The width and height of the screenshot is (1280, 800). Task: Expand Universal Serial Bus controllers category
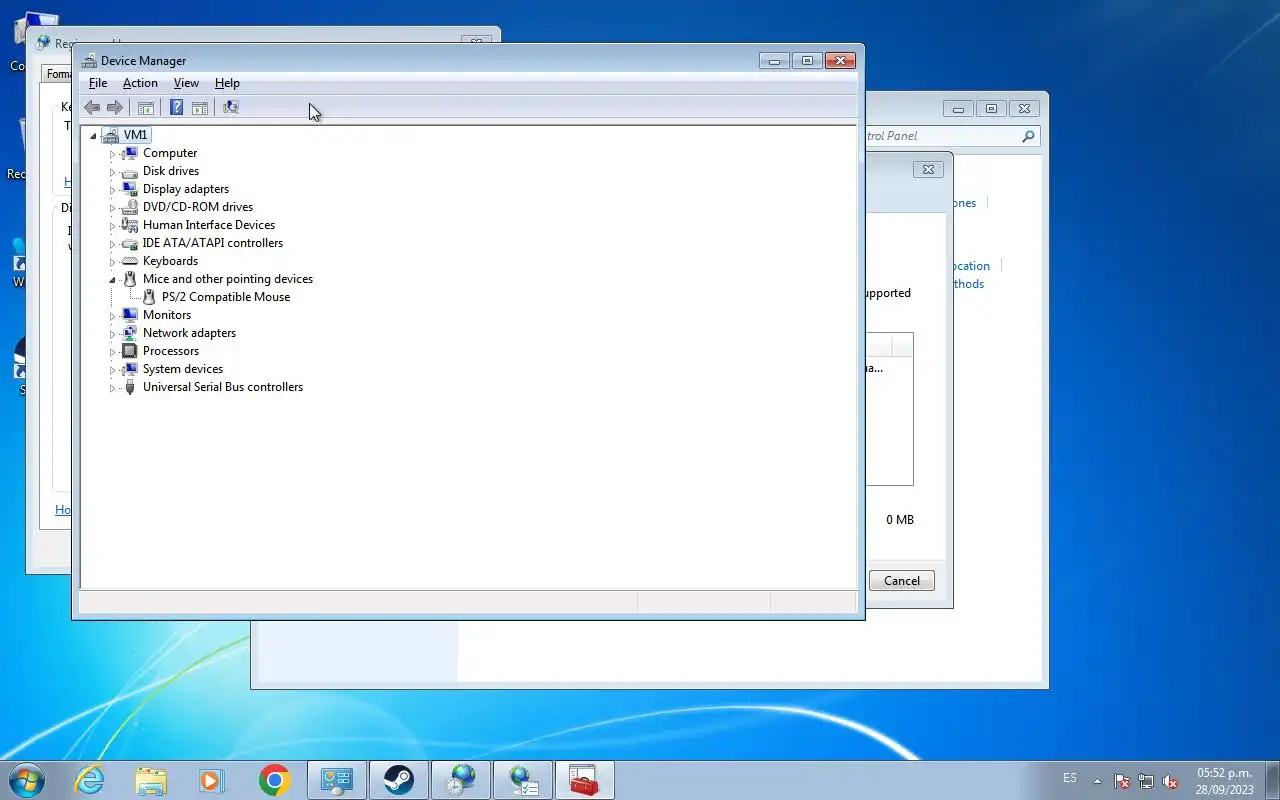(112, 388)
